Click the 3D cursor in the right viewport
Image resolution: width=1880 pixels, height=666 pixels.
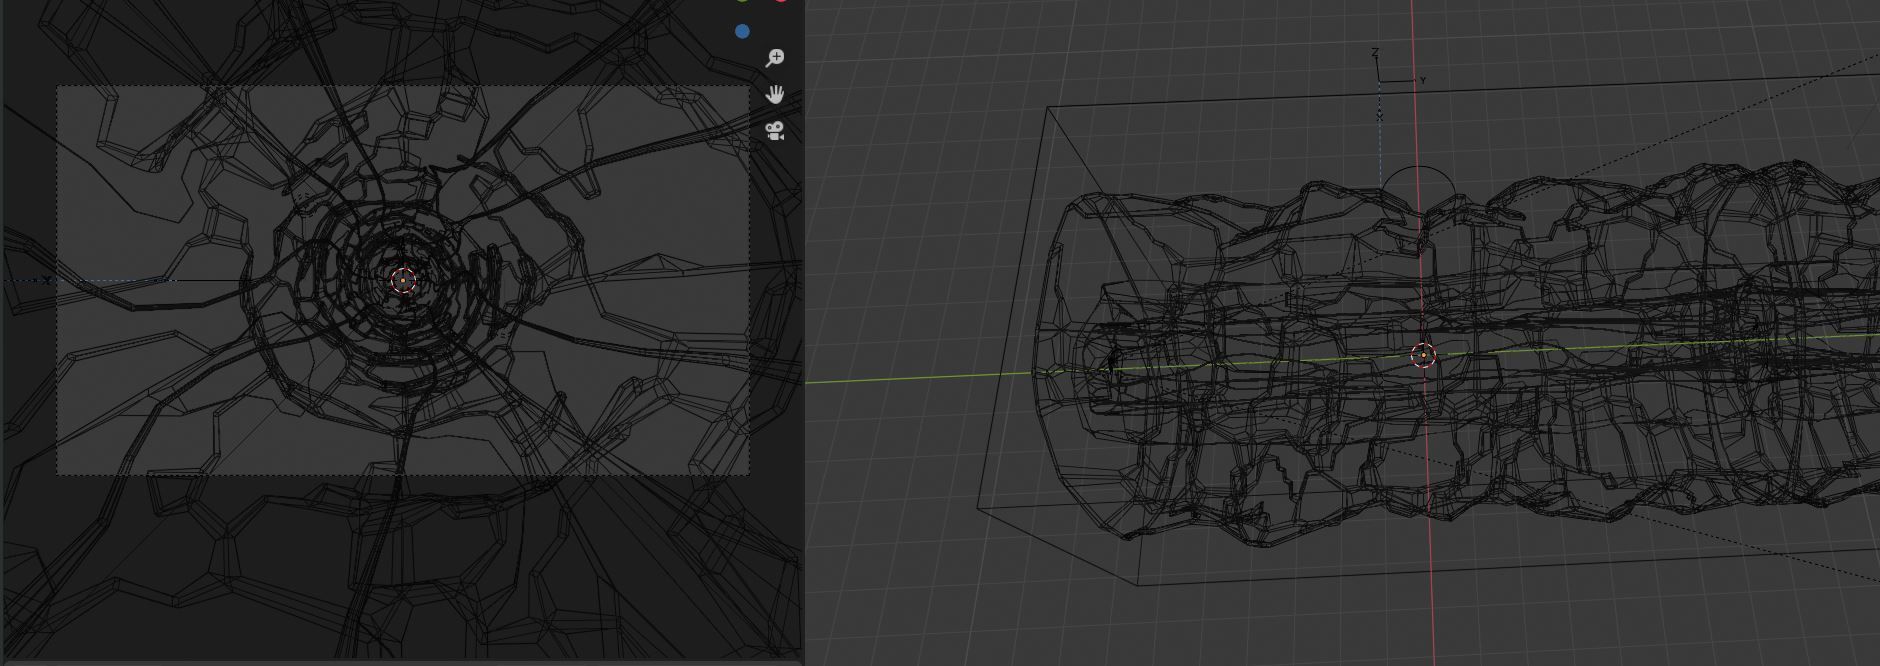(x=1423, y=355)
